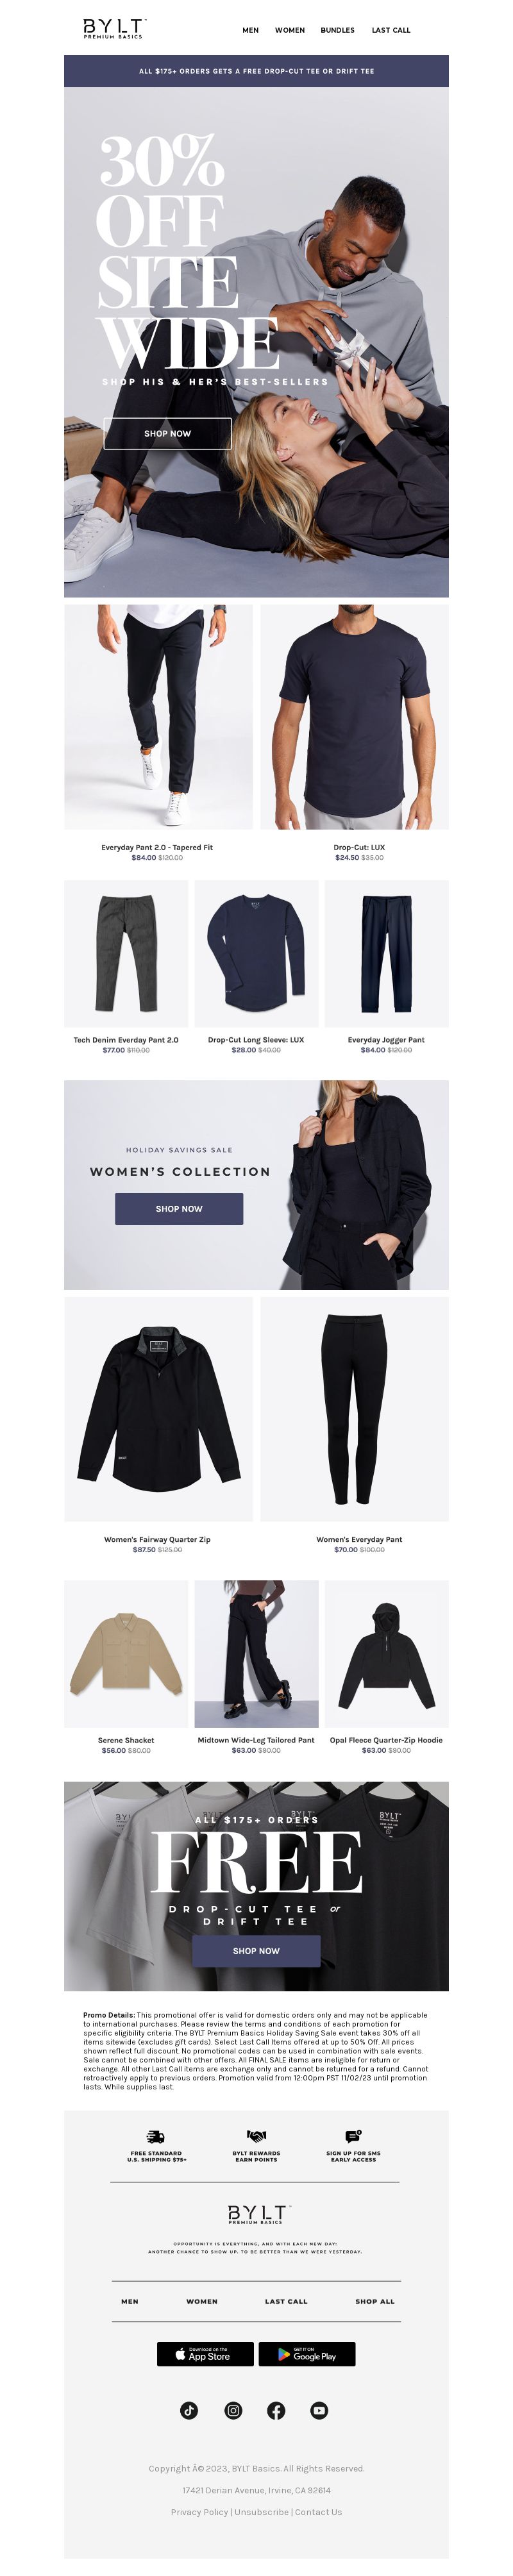Shop Now in Women's Collection banner
The height and width of the screenshot is (2576, 513).
[x=179, y=1208]
